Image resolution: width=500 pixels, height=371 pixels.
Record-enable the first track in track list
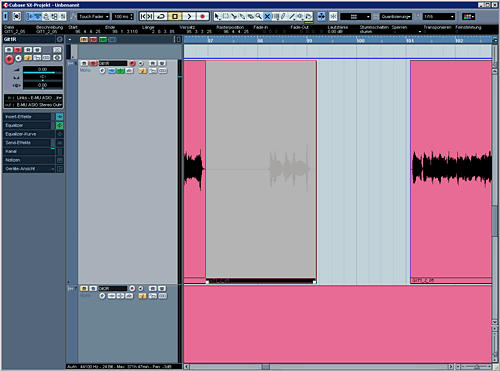pos(132,63)
